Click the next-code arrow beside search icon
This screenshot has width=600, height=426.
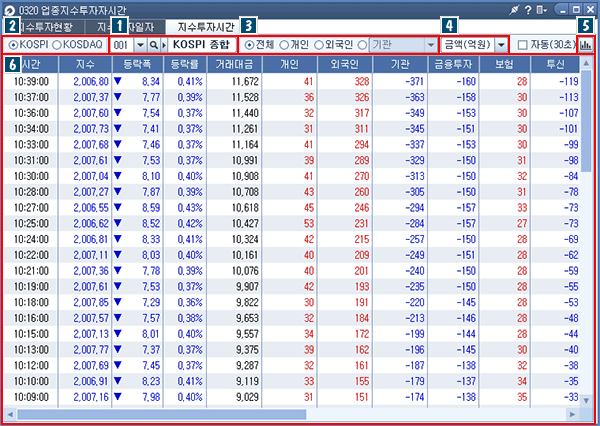[165, 46]
